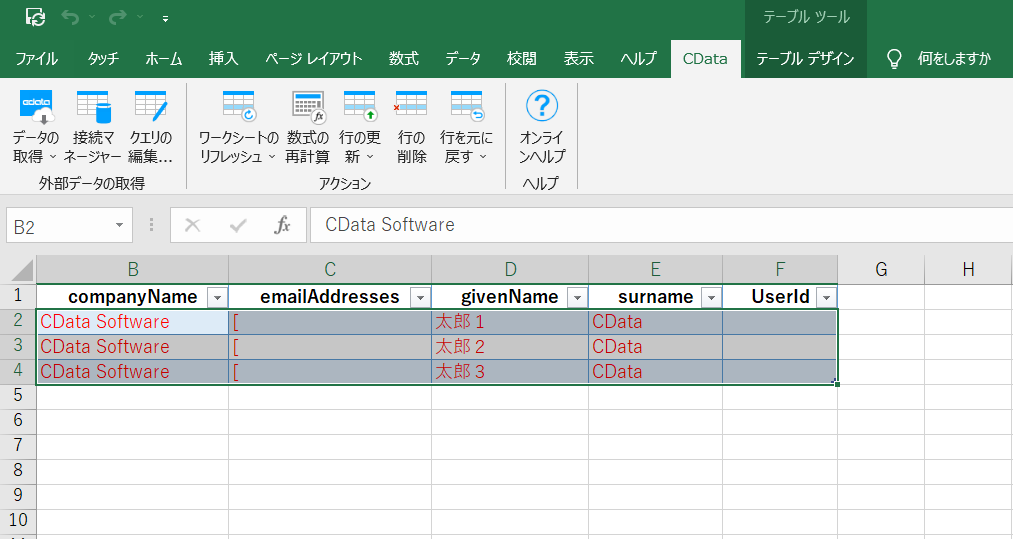Image resolution: width=1013 pixels, height=539 pixels.
Task: Open the givenName column filter dropdown
Action: point(577,297)
